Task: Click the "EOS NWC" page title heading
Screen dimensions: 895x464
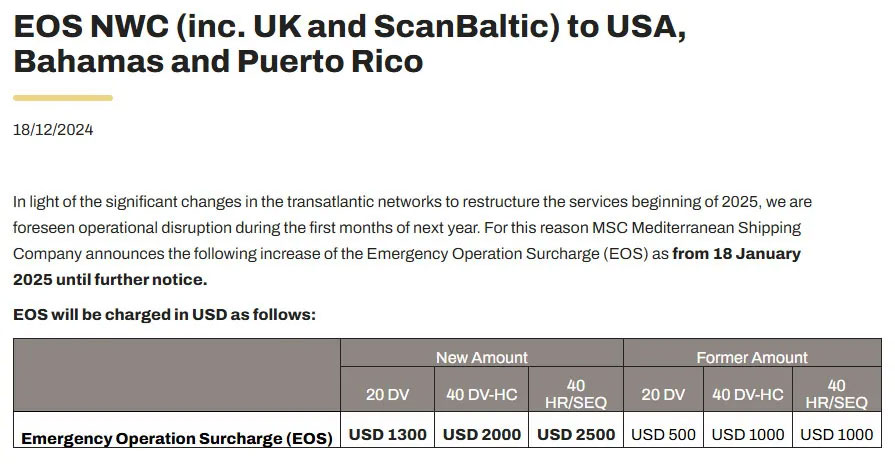Action: 349,44
